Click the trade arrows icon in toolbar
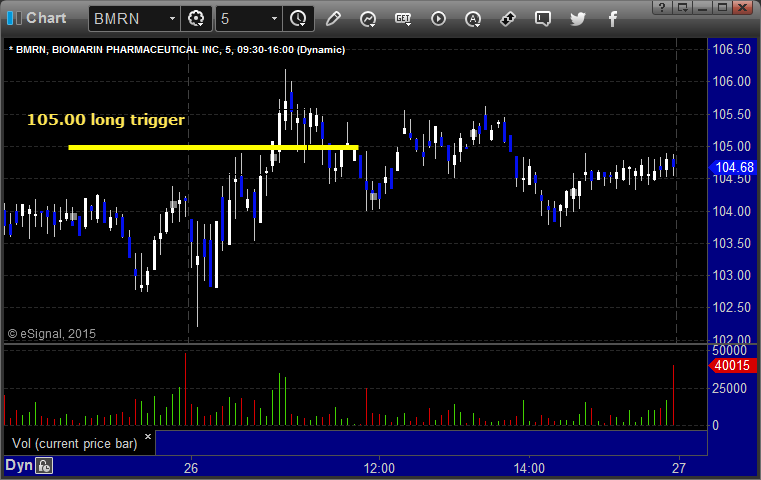The width and height of the screenshot is (761, 480). [508, 19]
